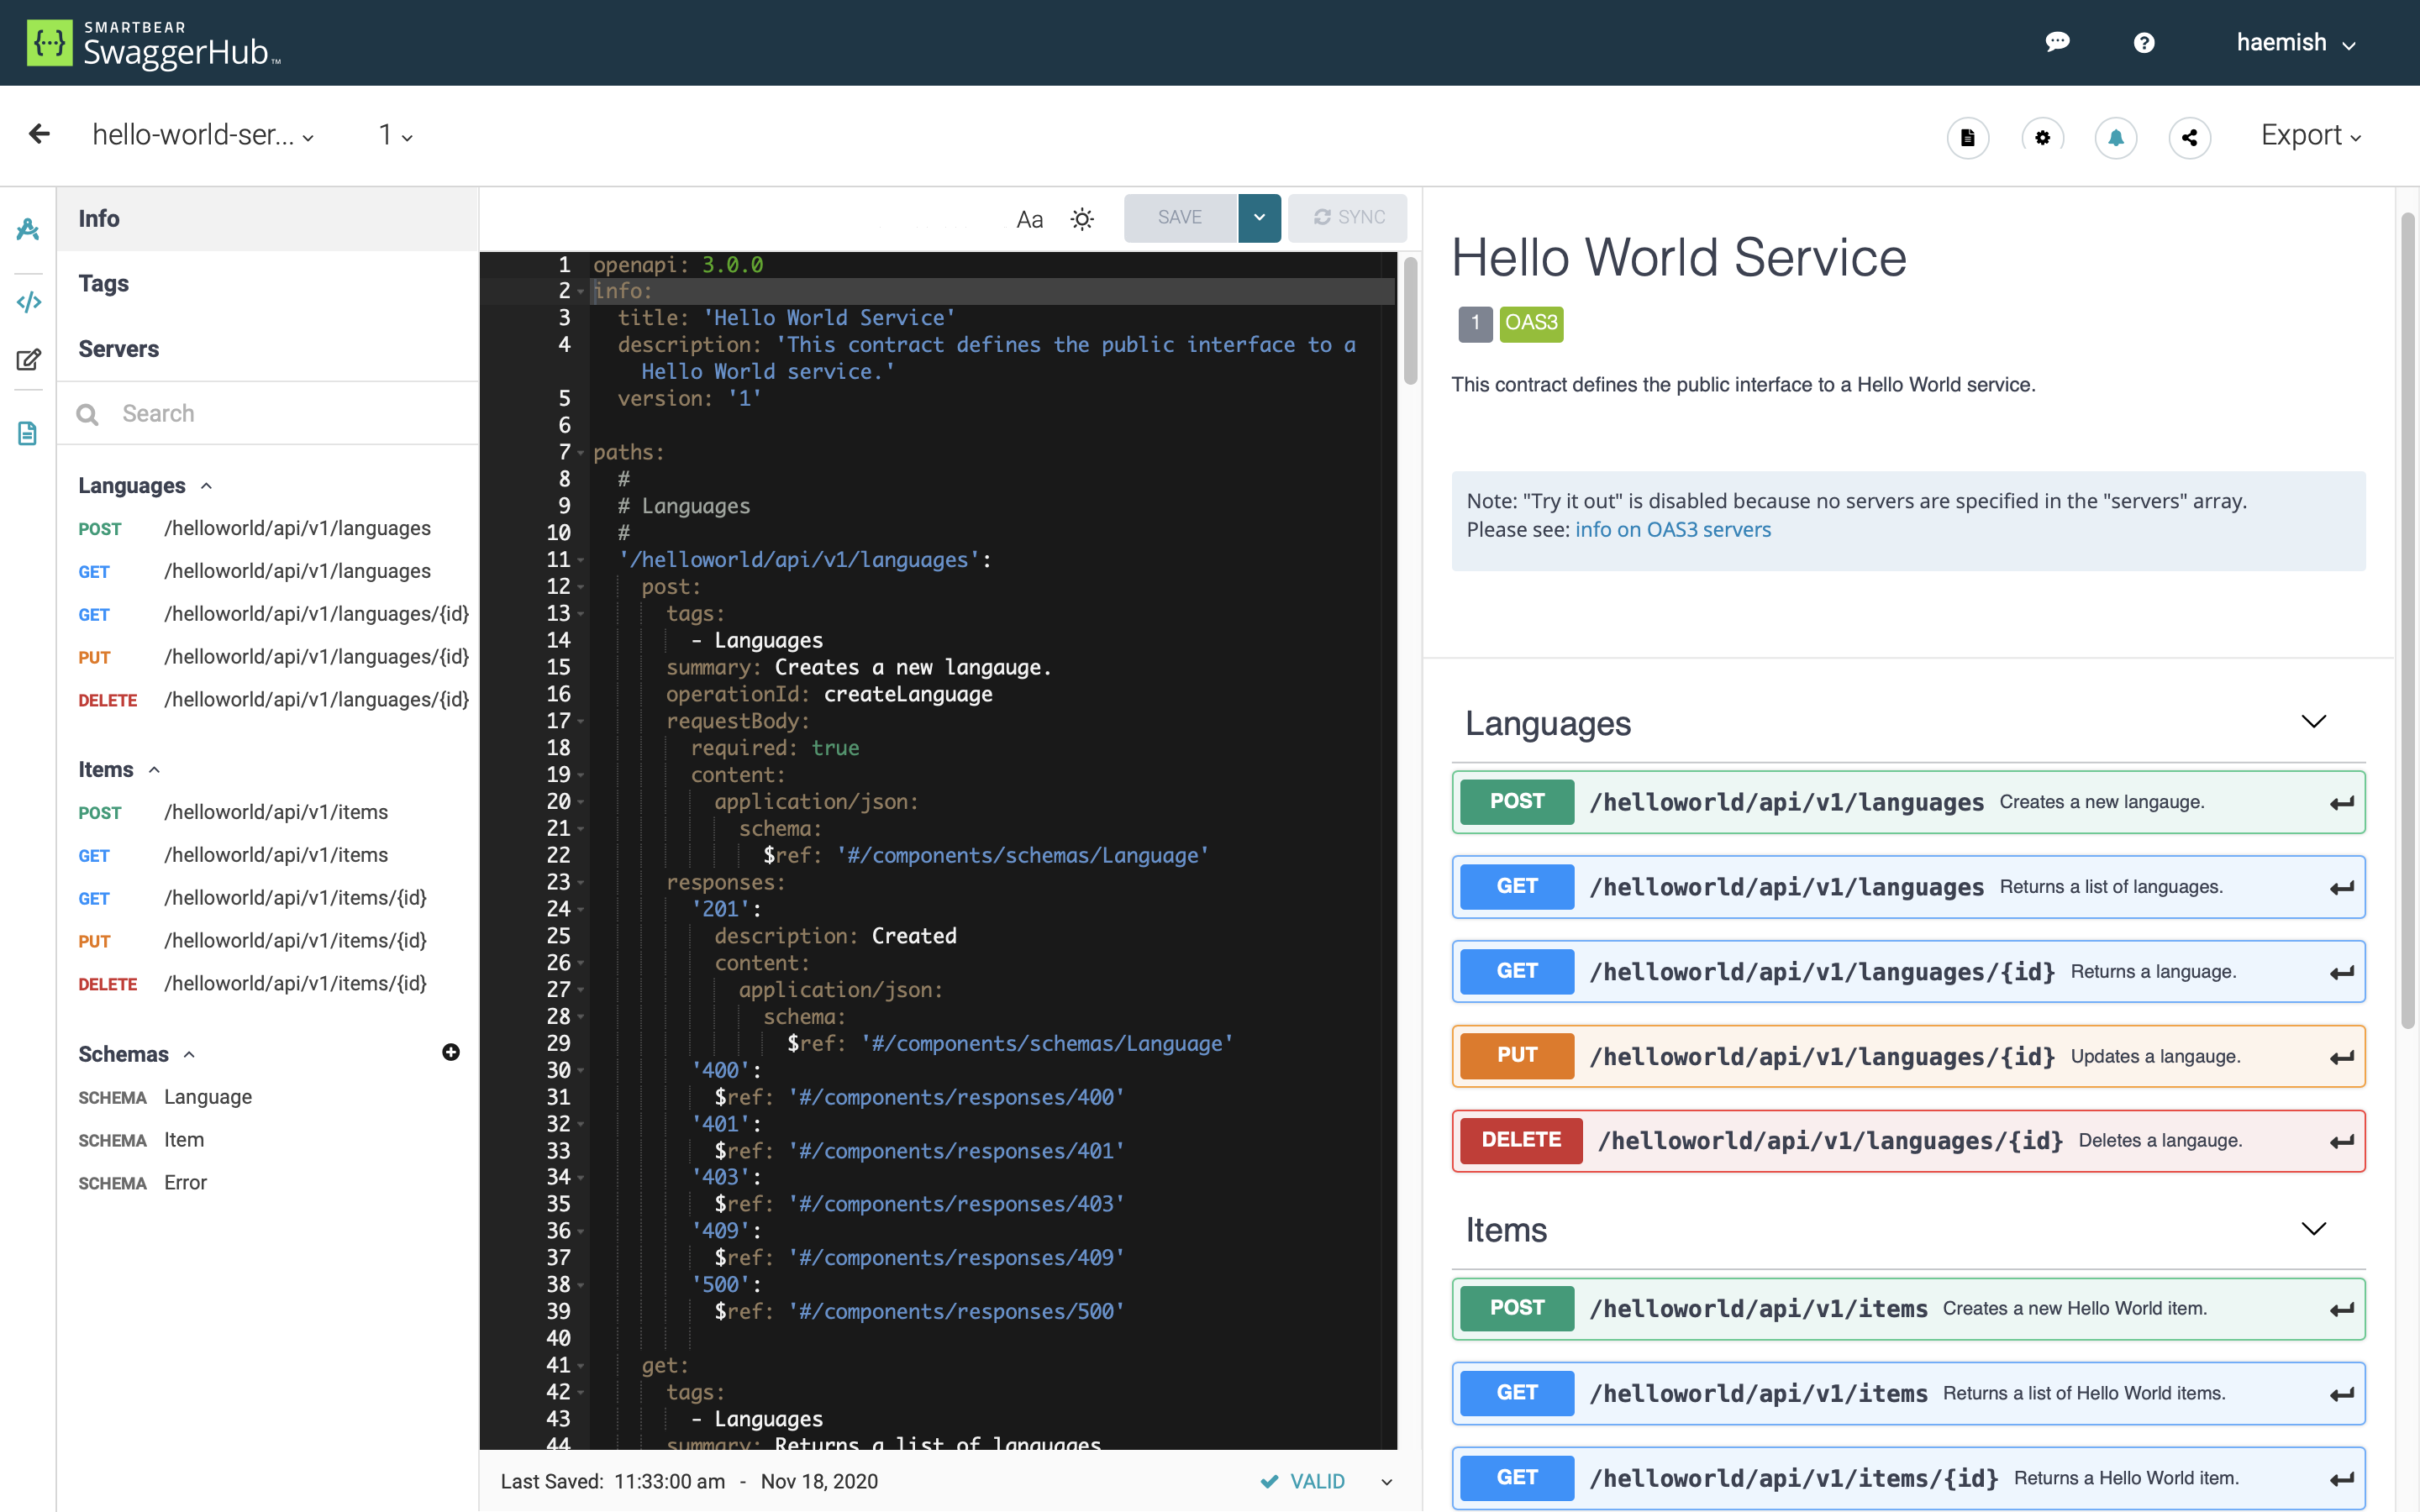Image resolution: width=2420 pixels, height=1512 pixels.
Task: Open the haemish account menu
Action: [x=2296, y=42]
